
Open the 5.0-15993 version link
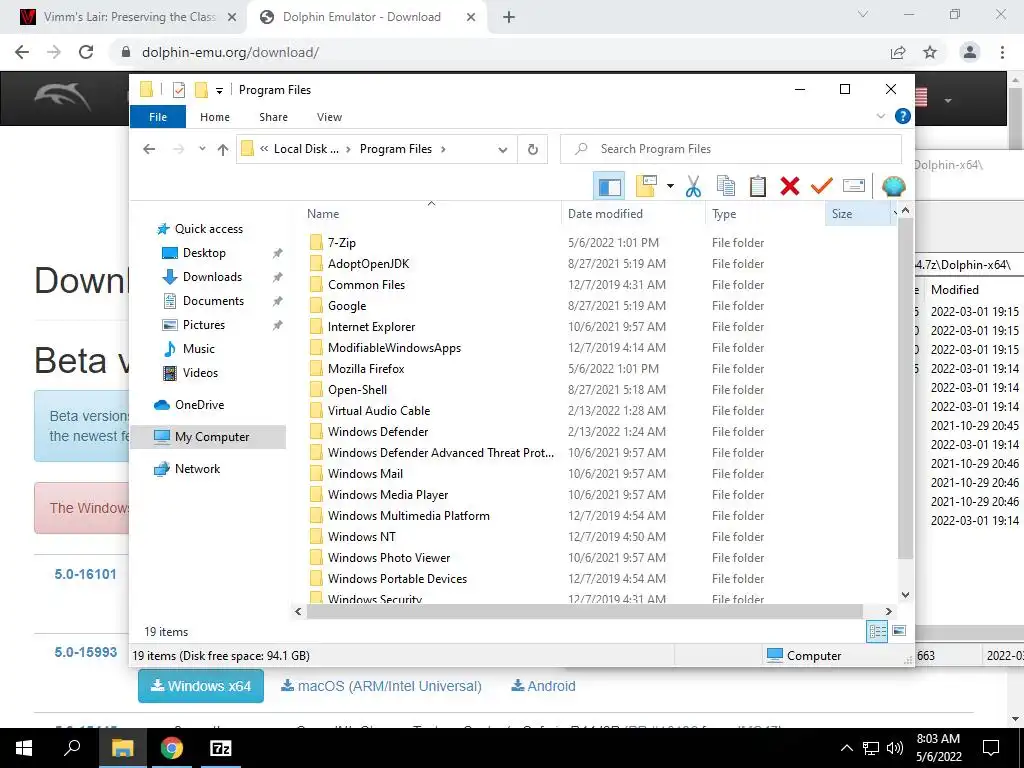click(86, 652)
